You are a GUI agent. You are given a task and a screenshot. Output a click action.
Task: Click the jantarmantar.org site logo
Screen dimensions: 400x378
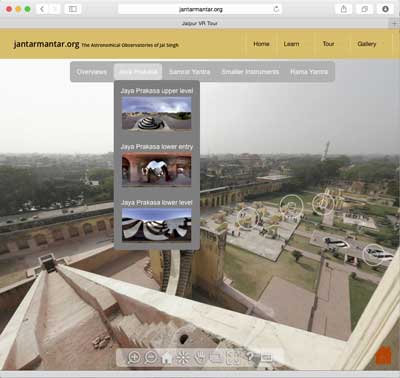pos(46,44)
